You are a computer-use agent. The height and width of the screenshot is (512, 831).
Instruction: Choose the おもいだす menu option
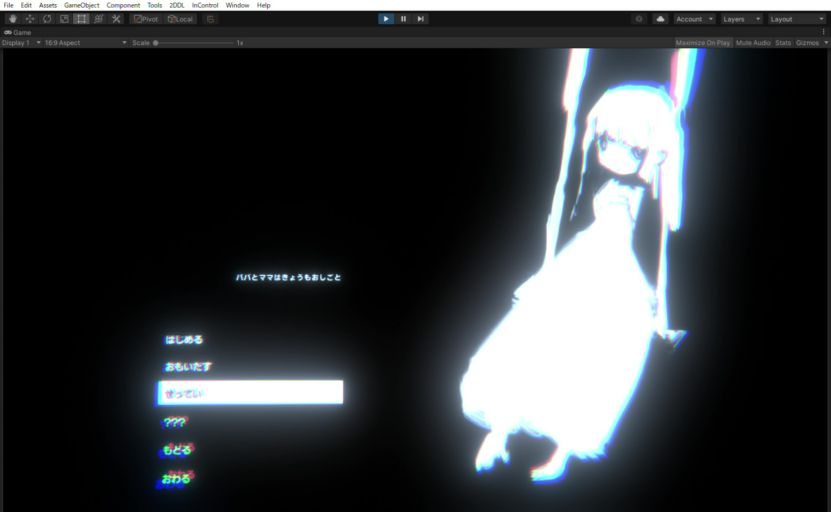pyautogui.click(x=188, y=367)
